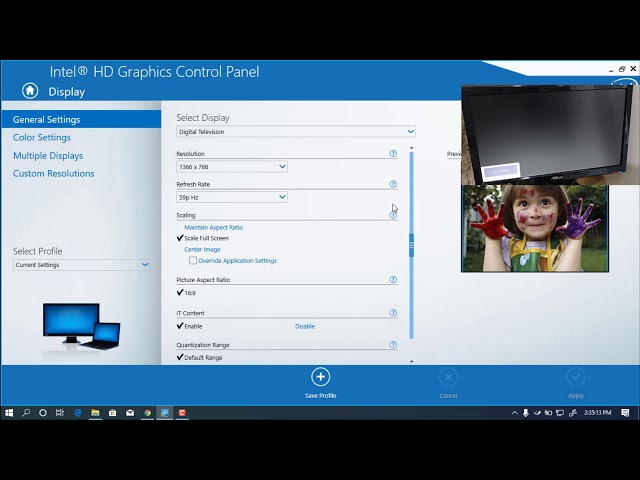Click the Home icon beside Display

[x=30, y=91]
